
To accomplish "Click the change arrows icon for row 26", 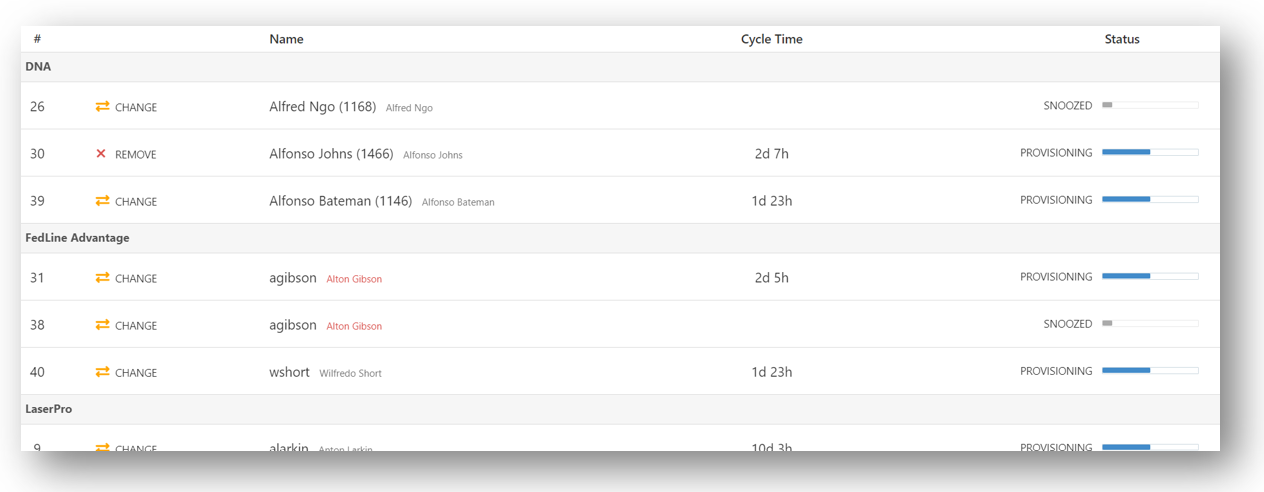I will tap(102, 107).
